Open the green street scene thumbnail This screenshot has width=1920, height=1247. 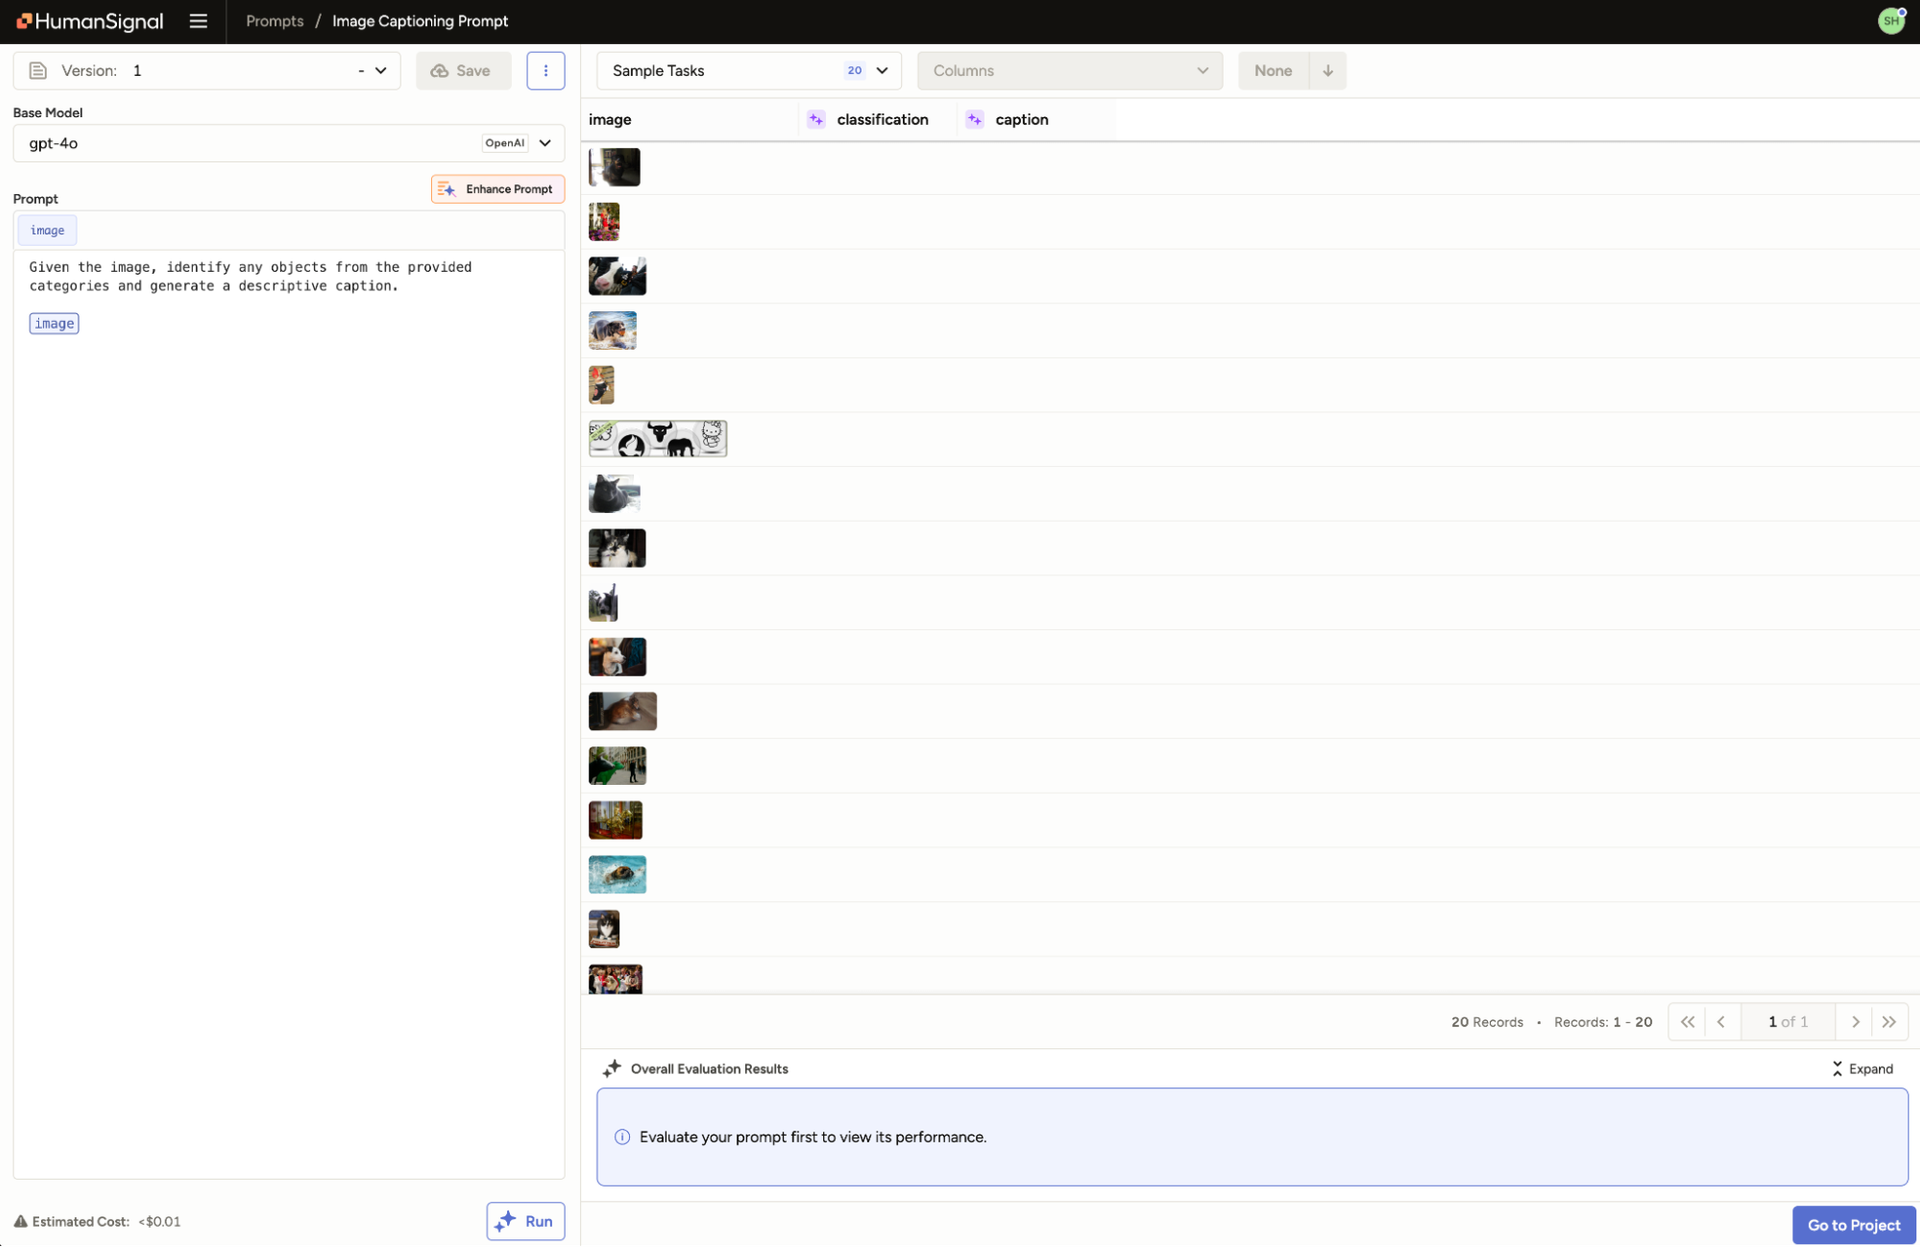click(x=617, y=766)
